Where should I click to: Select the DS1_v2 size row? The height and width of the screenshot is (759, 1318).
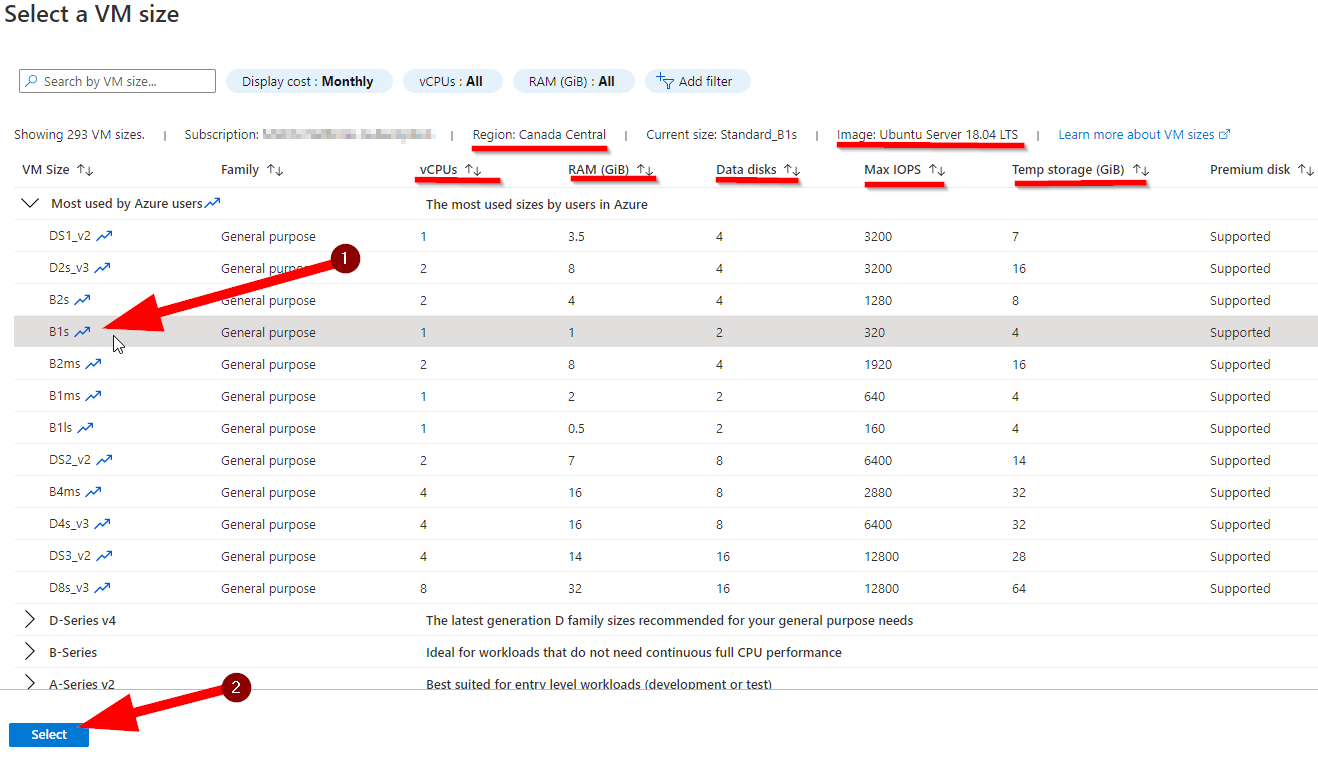click(666, 236)
